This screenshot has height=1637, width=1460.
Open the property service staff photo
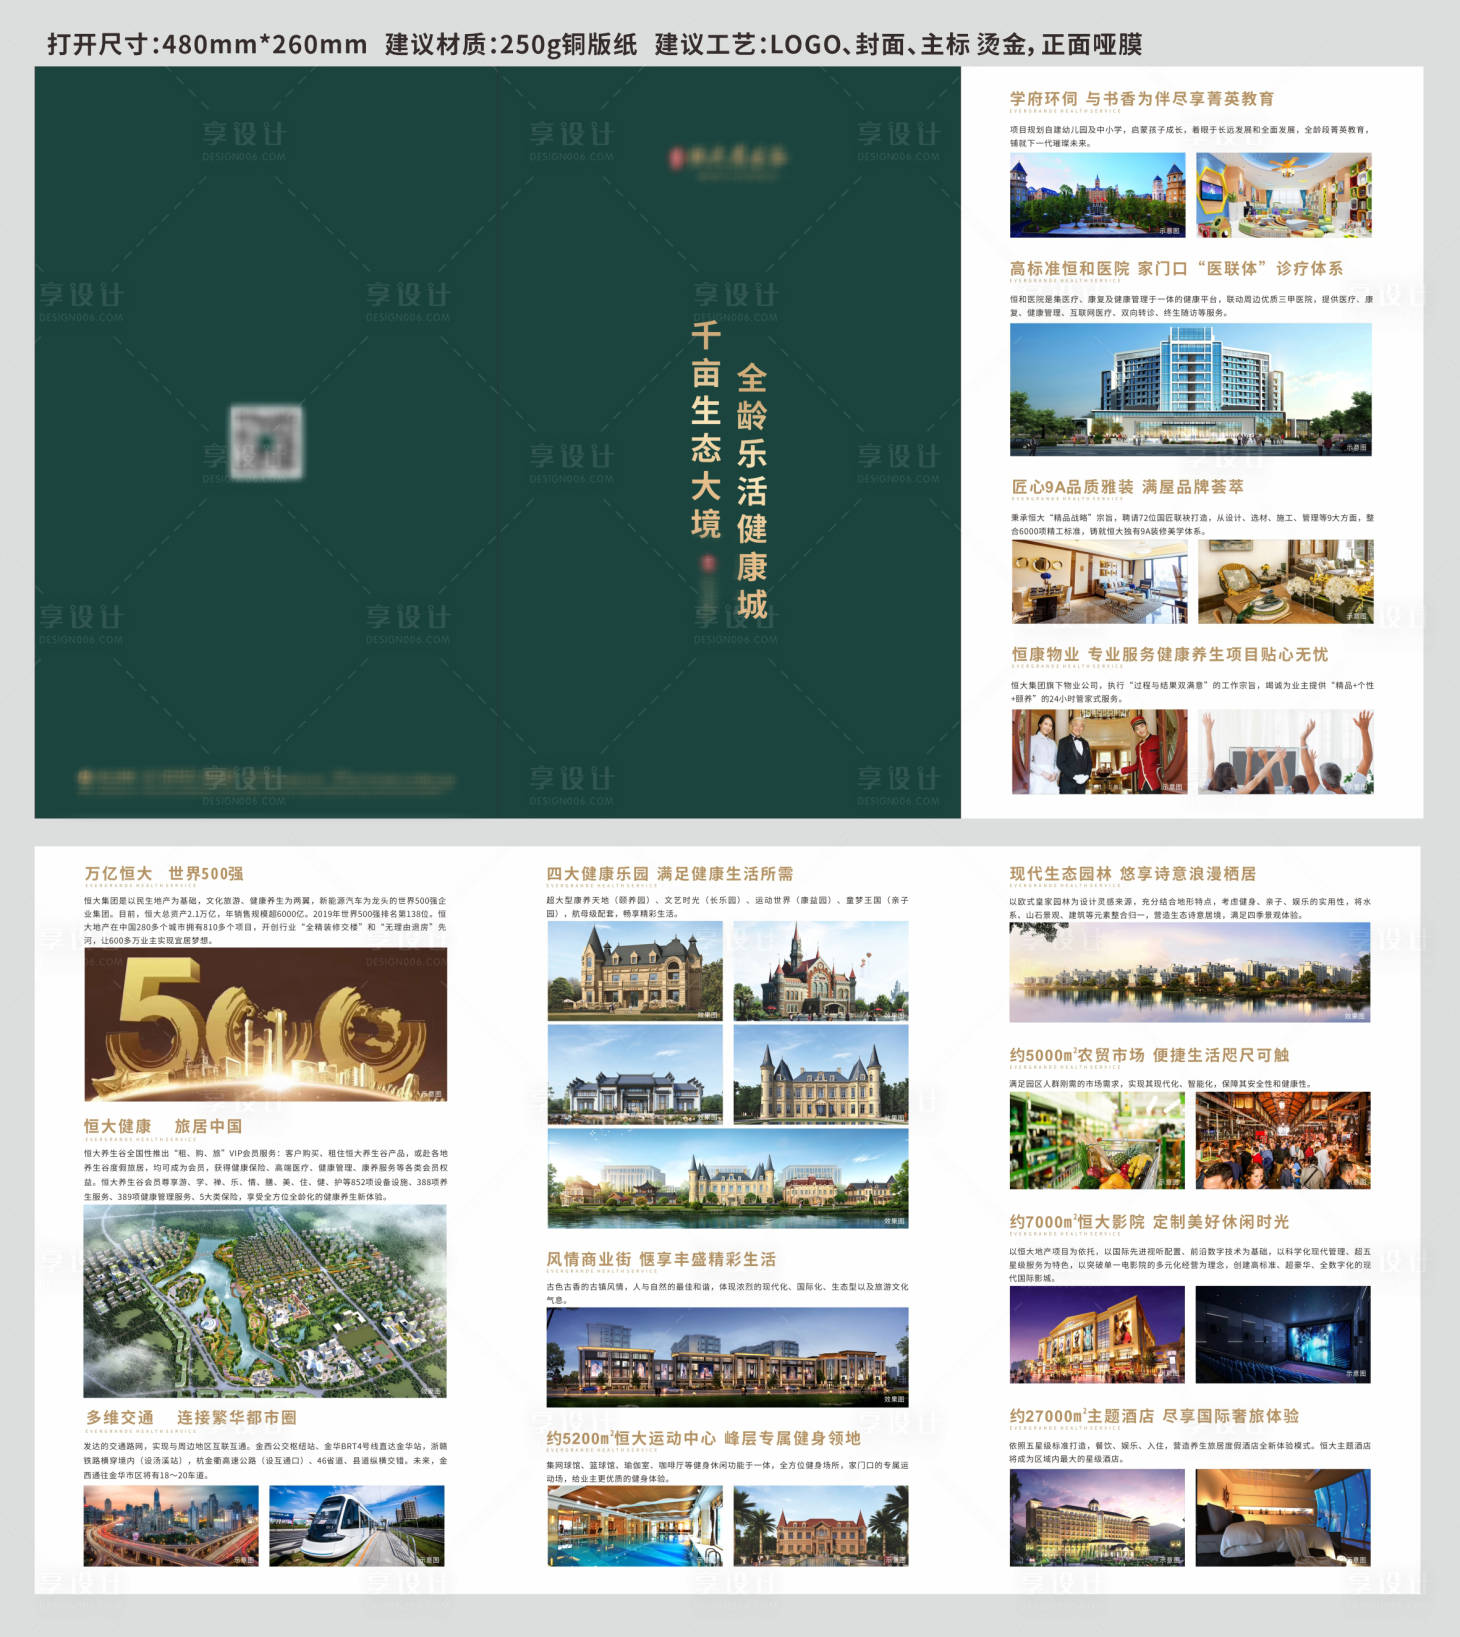[1099, 752]
